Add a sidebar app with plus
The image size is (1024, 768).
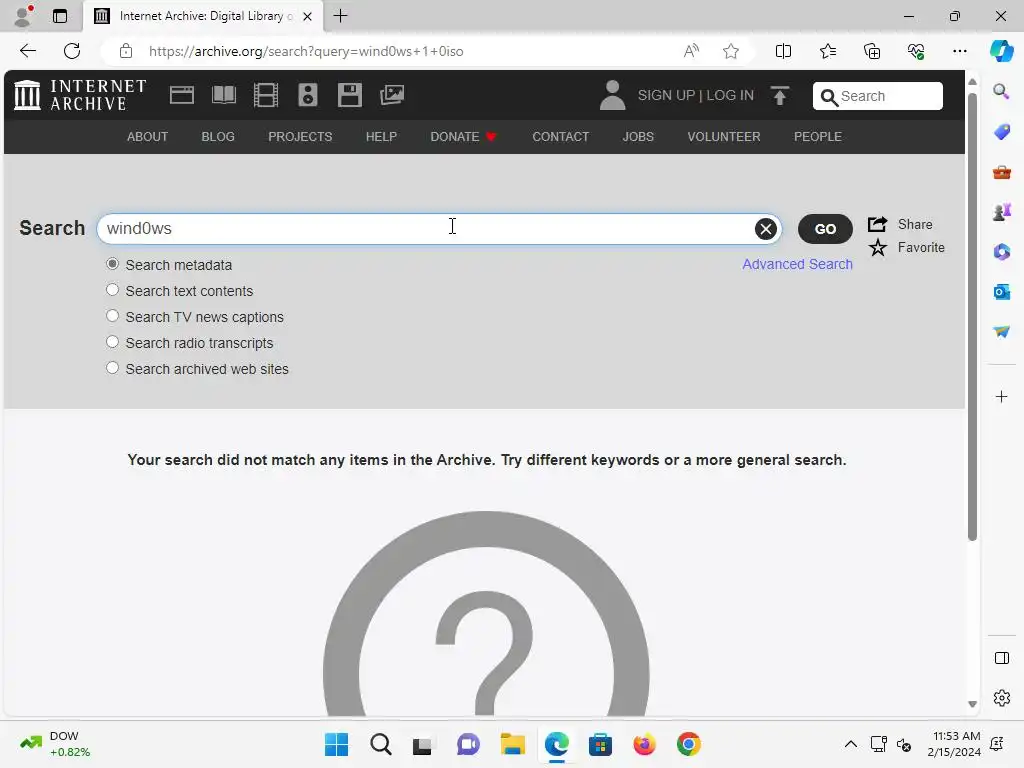point(1001,396)
